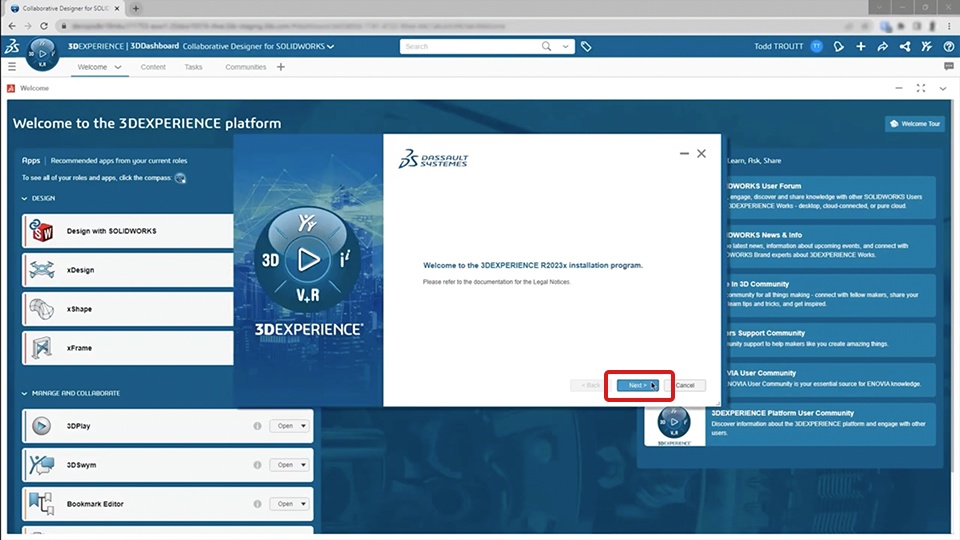
Task: Open the hamburger menu below the logo
Action: point(12,67)
